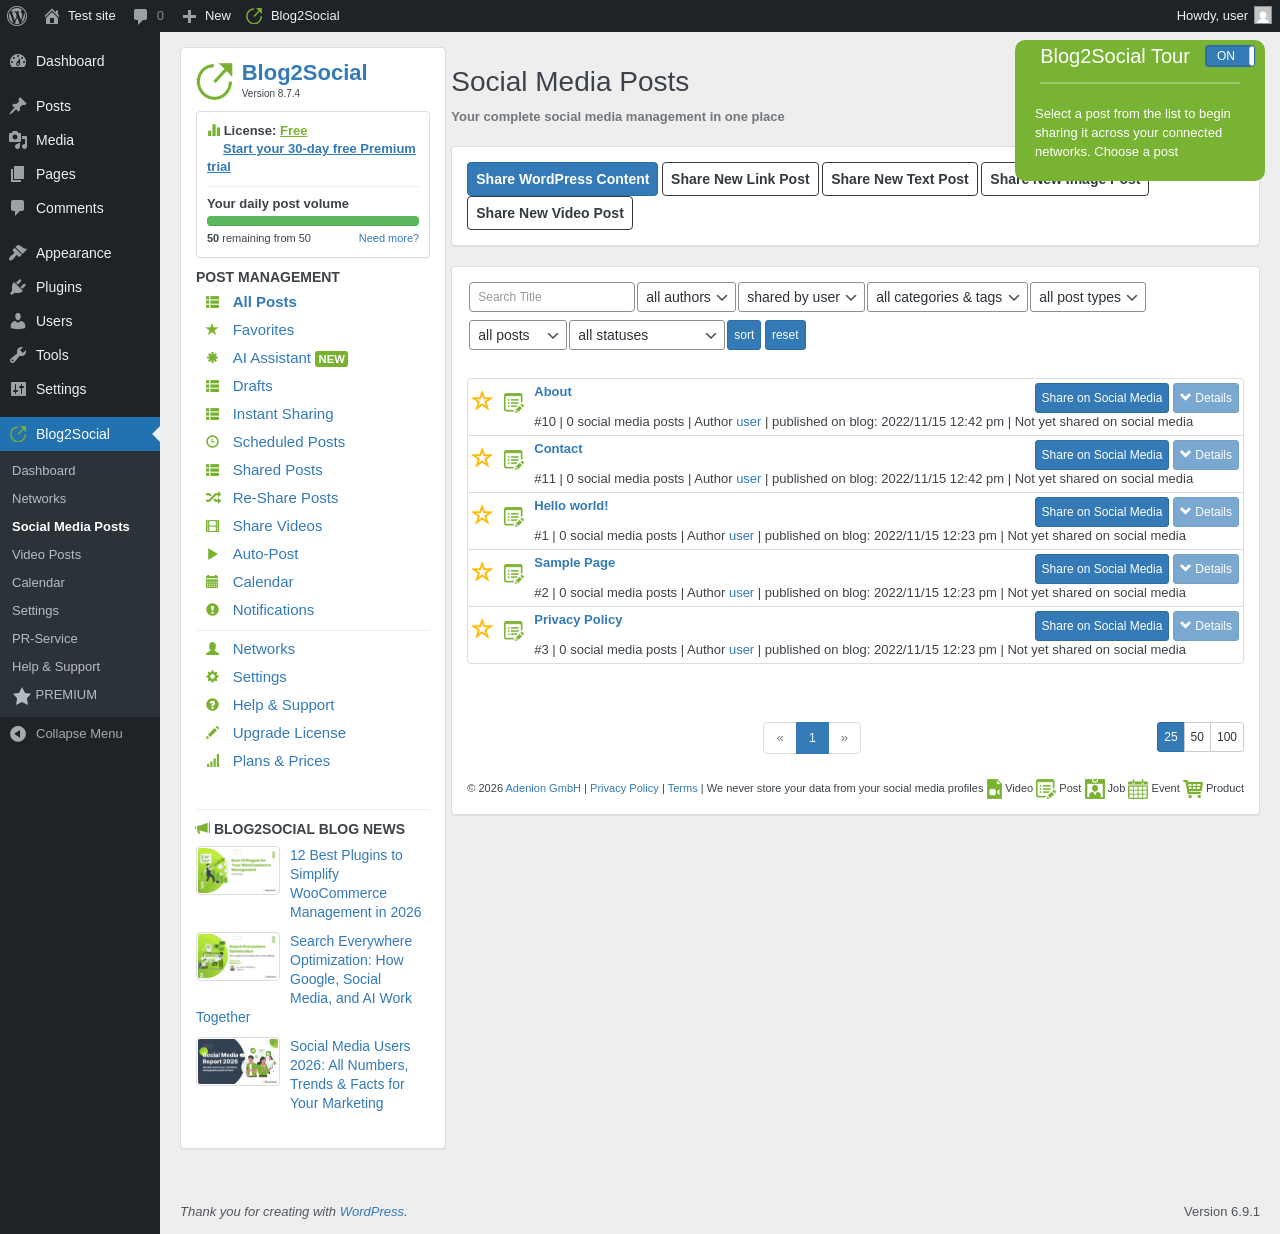This screenshot has height=1234, width=1280.
Task: Select the Share New Link Post tab
Action: [740, 179]
